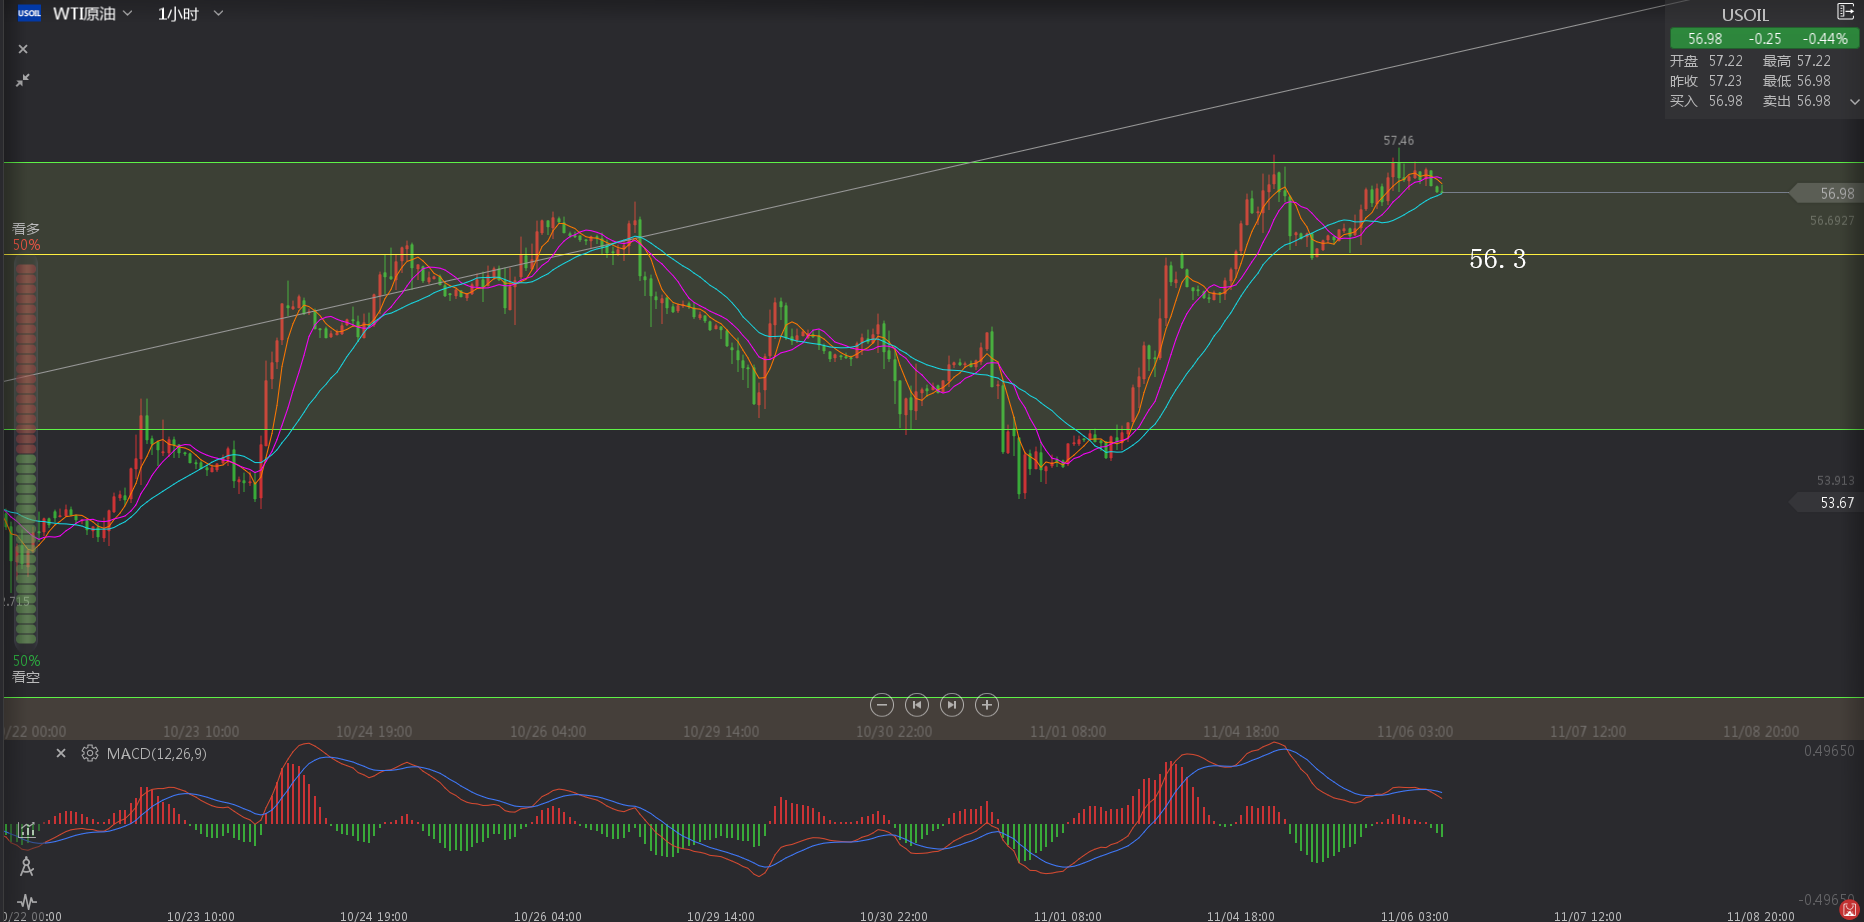Click the blue USOIL symbol logo
Viewport: 1864px width, 922px height.
(x=29, y=13)
